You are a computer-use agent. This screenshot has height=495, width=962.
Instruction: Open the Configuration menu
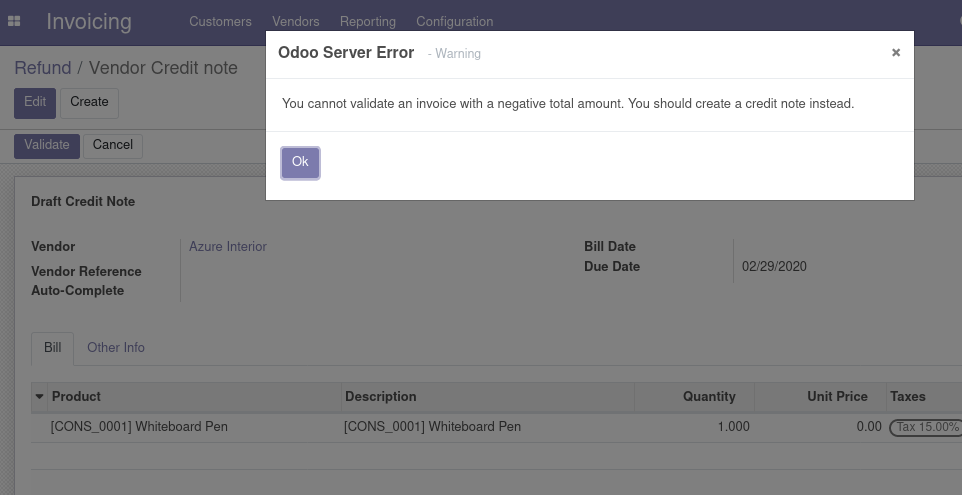coord(455,21)
